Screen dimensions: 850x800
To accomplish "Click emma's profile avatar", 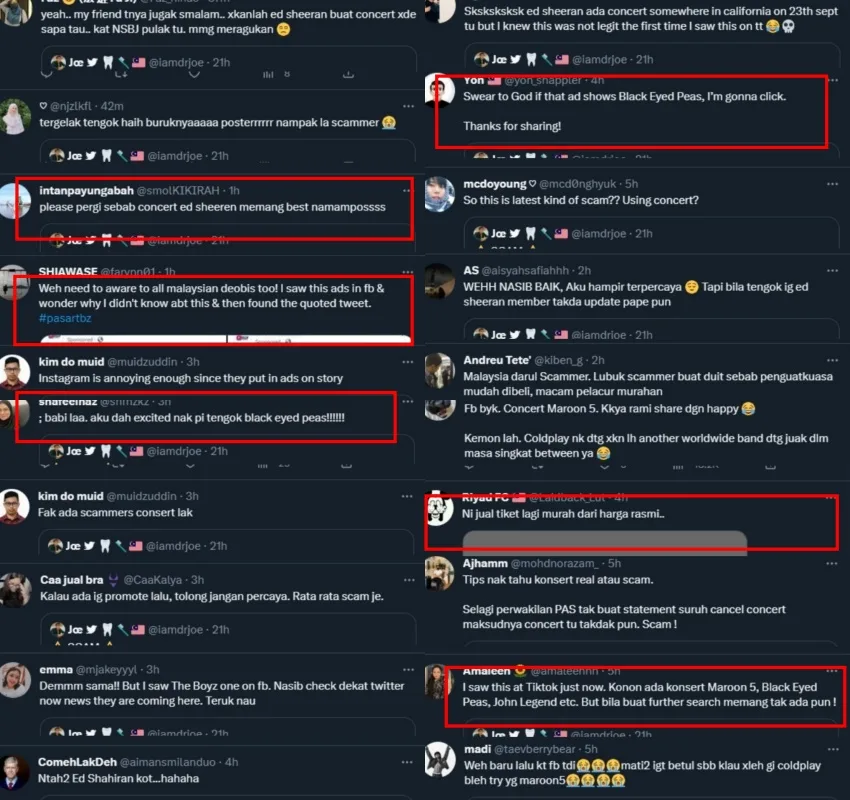I will point(15,680).
